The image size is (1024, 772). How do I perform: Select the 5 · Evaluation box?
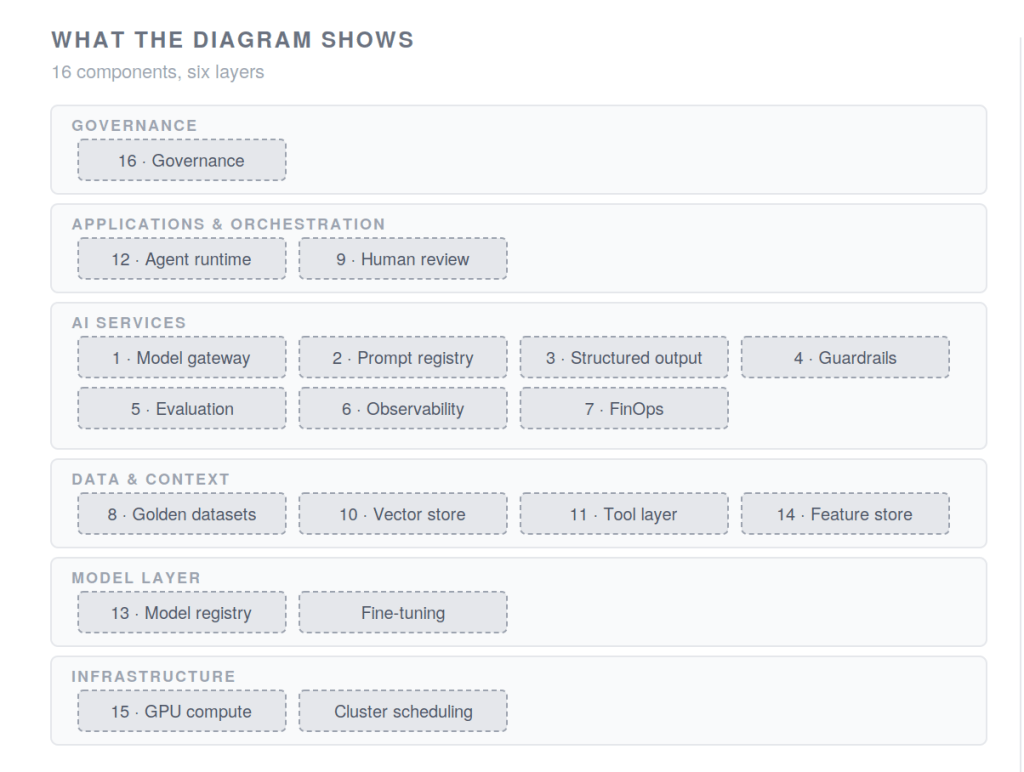click(x=182, y=408)
